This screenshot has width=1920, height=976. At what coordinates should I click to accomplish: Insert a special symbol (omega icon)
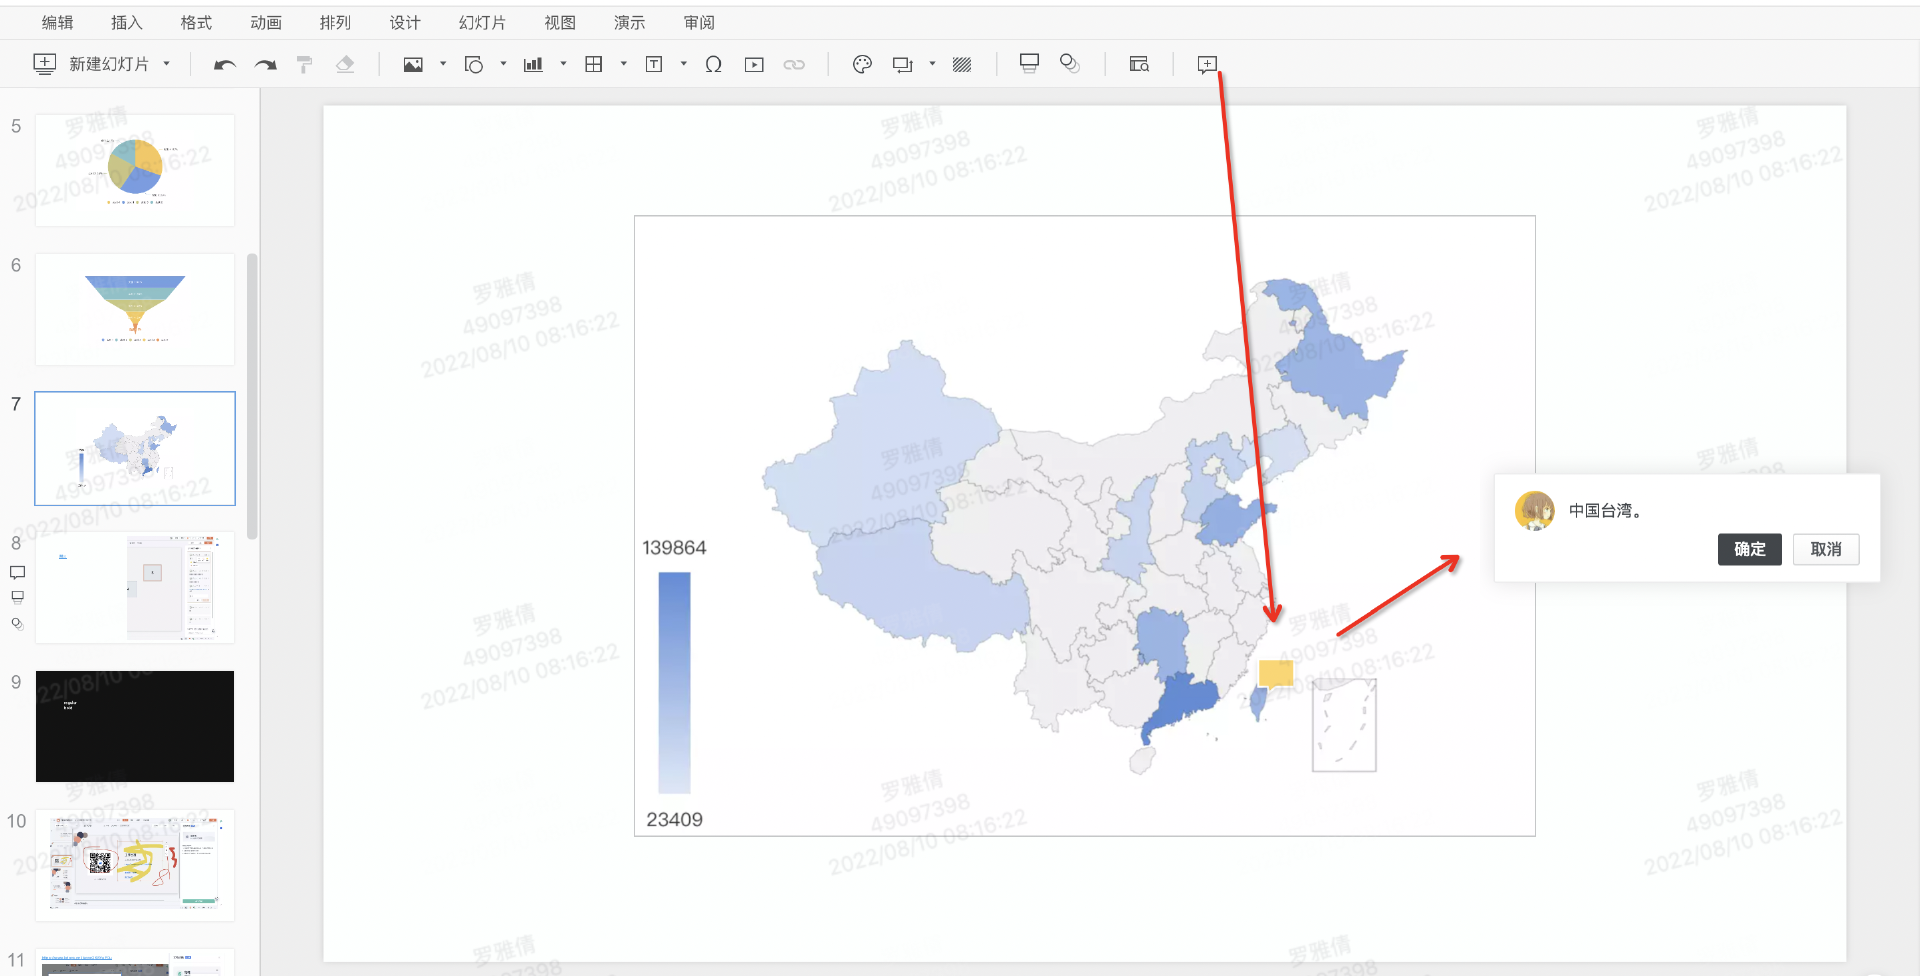point(713,65)
